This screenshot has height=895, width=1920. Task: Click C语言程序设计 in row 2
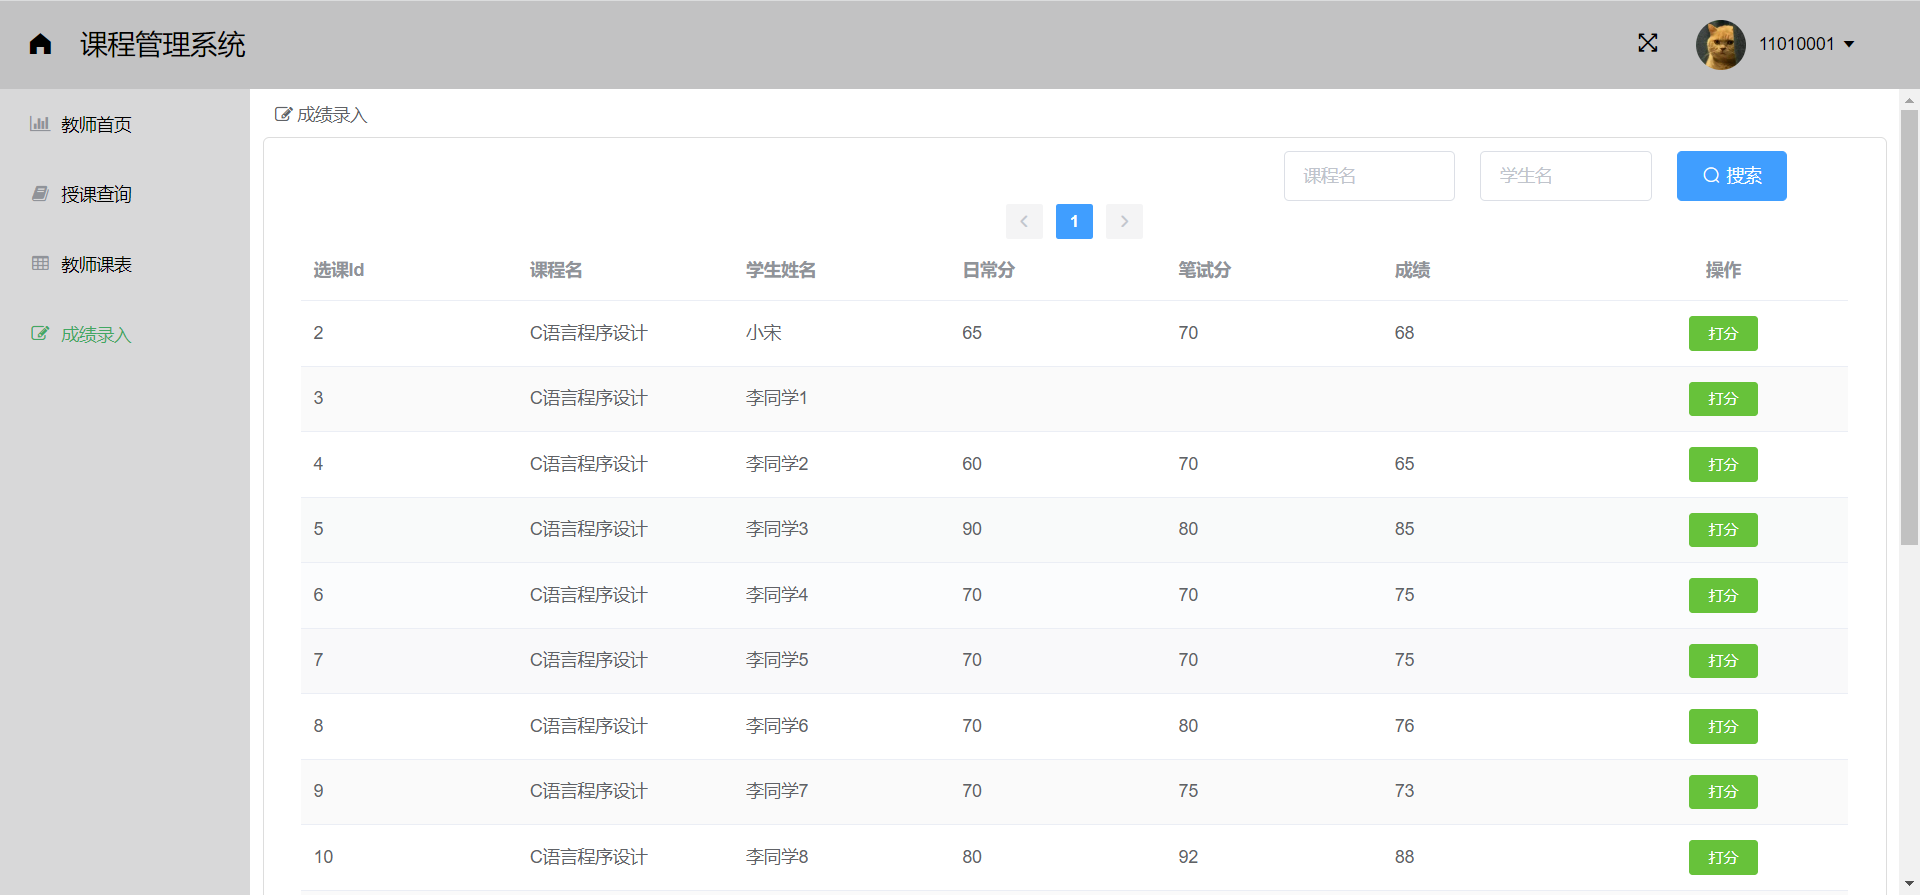[x=589, y=398]
